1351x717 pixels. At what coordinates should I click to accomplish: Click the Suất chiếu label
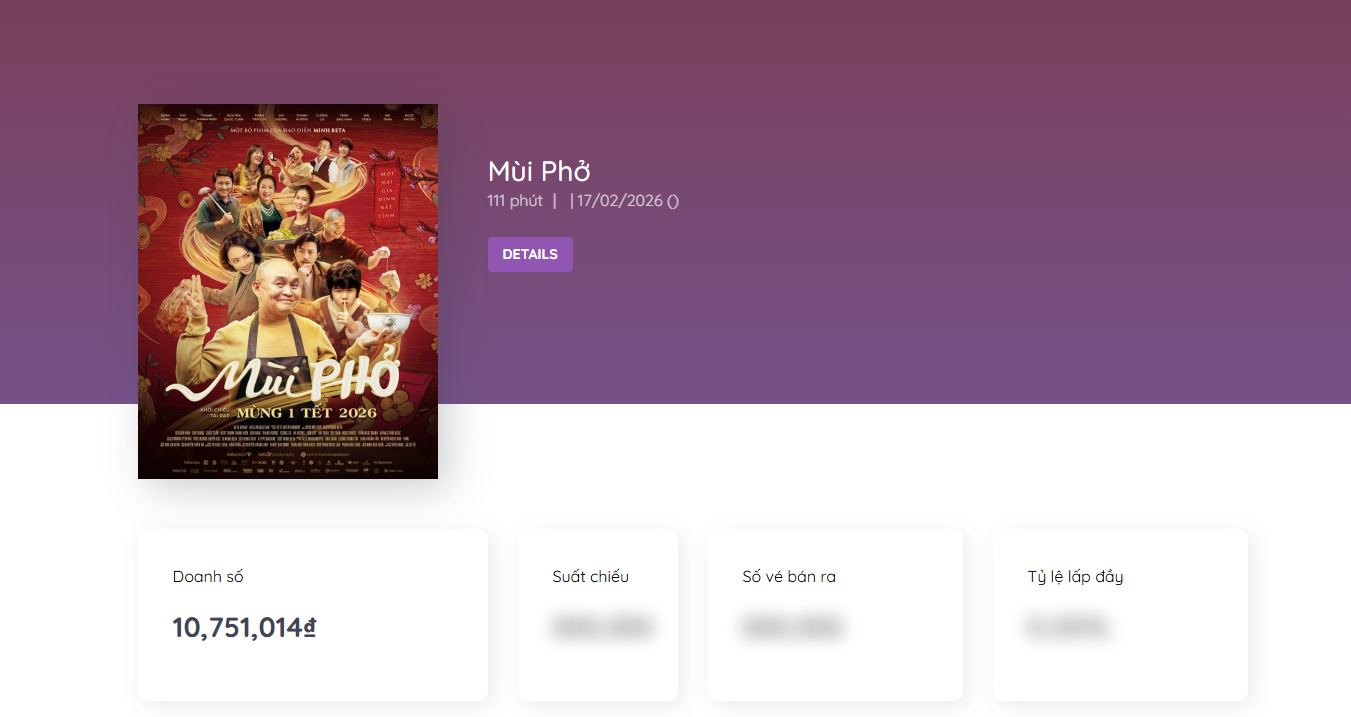(x=590, y=577)
